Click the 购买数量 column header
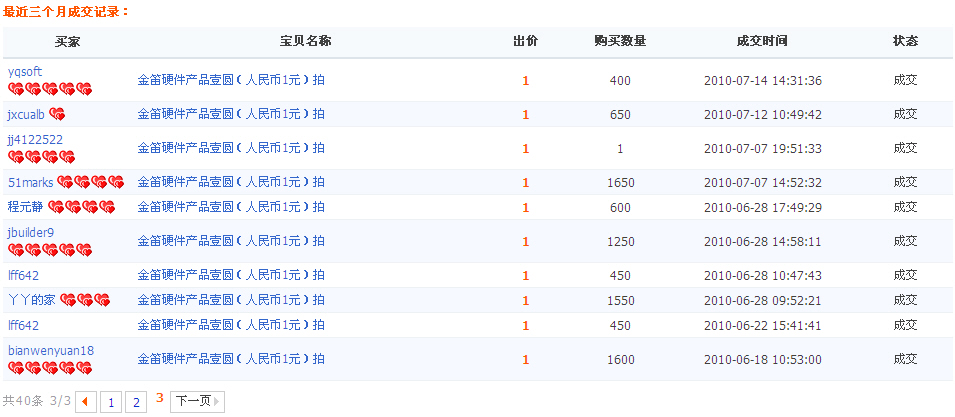The height and width of the screenshot is (417, 955). 620,41
